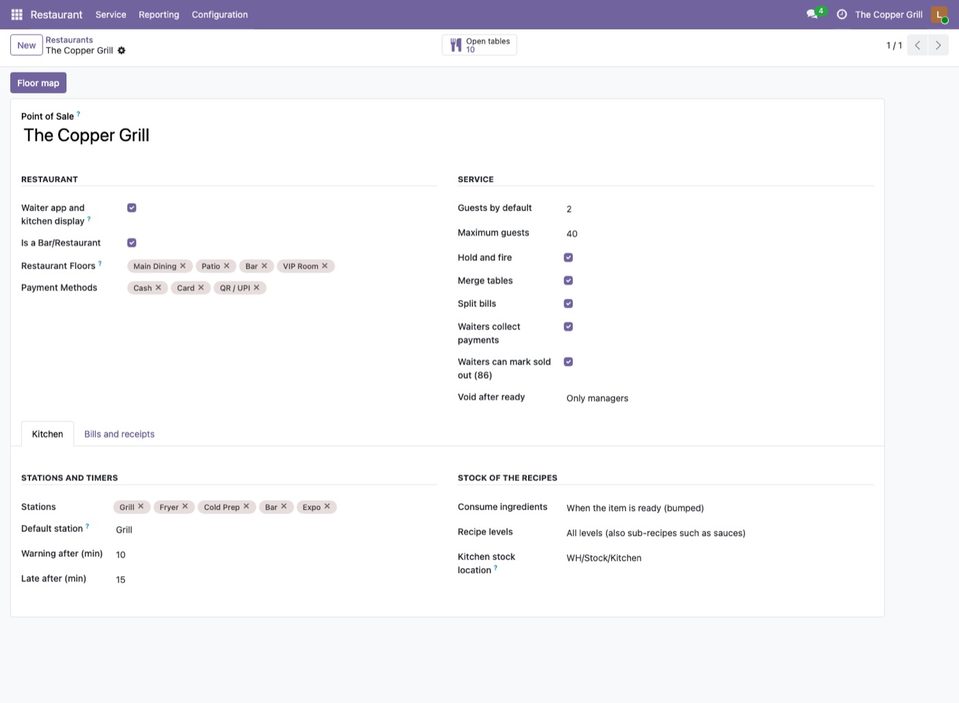Open the apps grid menu icon
The width and height of the screenshot is (959, 703).
pos(17,14)
